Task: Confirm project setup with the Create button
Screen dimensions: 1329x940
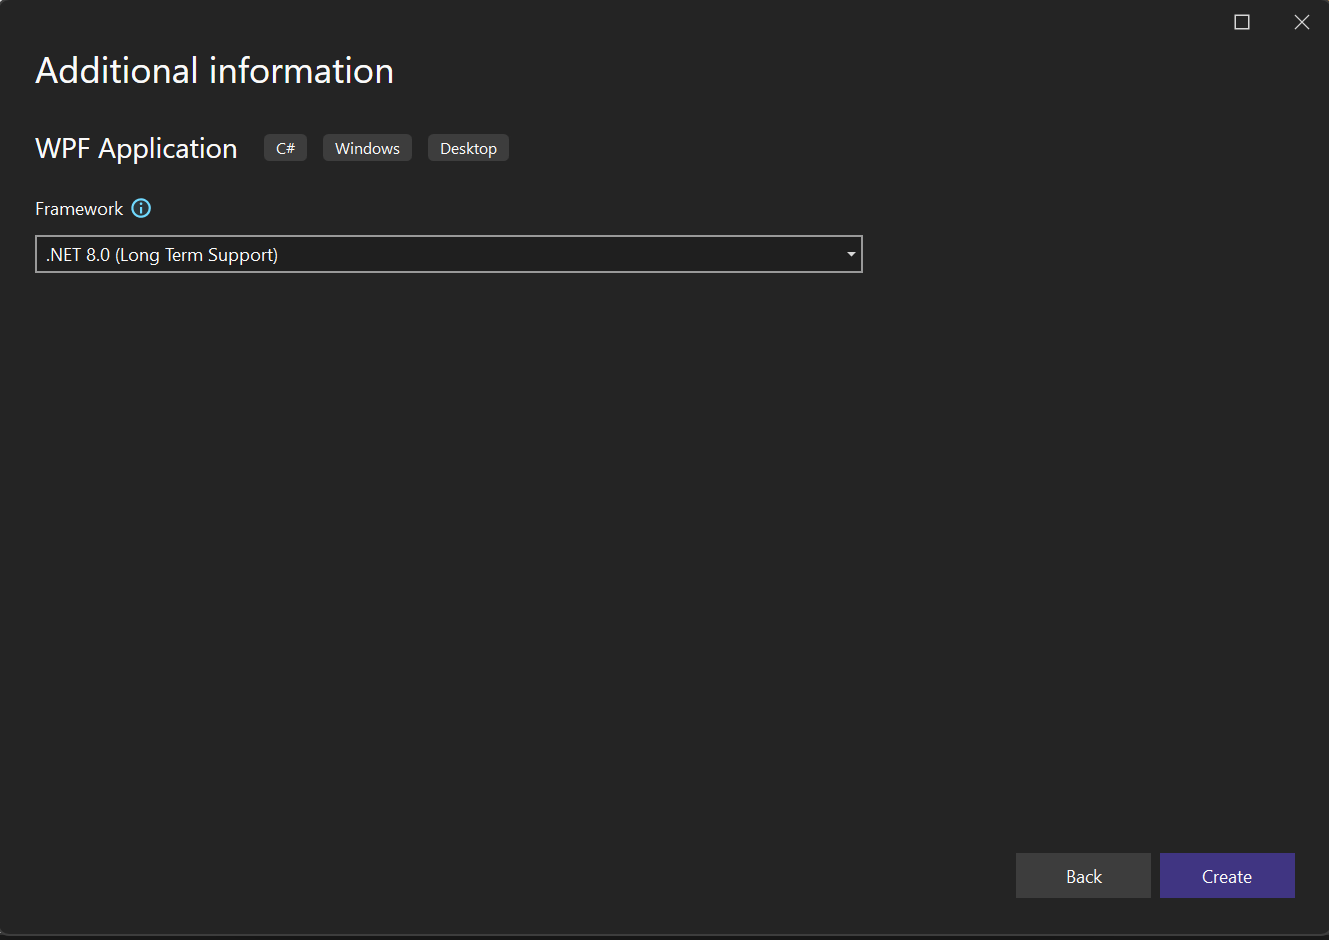Action: coord(1227,875)
